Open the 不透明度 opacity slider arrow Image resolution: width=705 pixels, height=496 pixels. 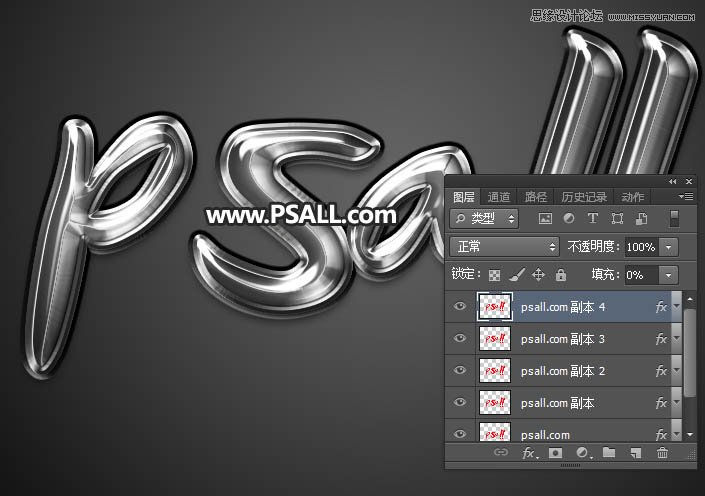coord(669,247)
